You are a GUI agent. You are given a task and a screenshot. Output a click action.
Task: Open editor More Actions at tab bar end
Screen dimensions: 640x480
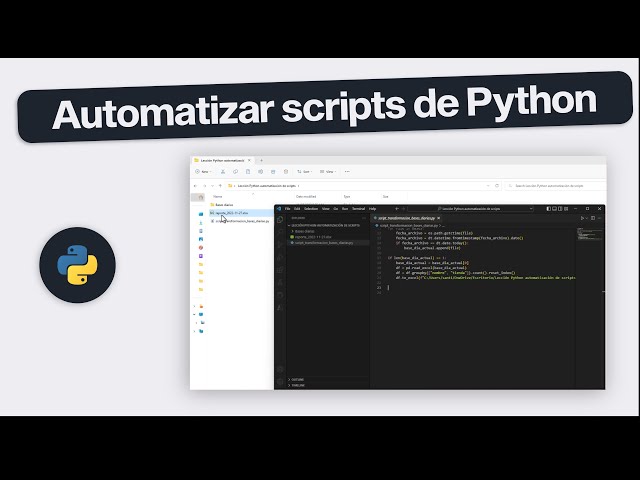(x=600, y=218)
